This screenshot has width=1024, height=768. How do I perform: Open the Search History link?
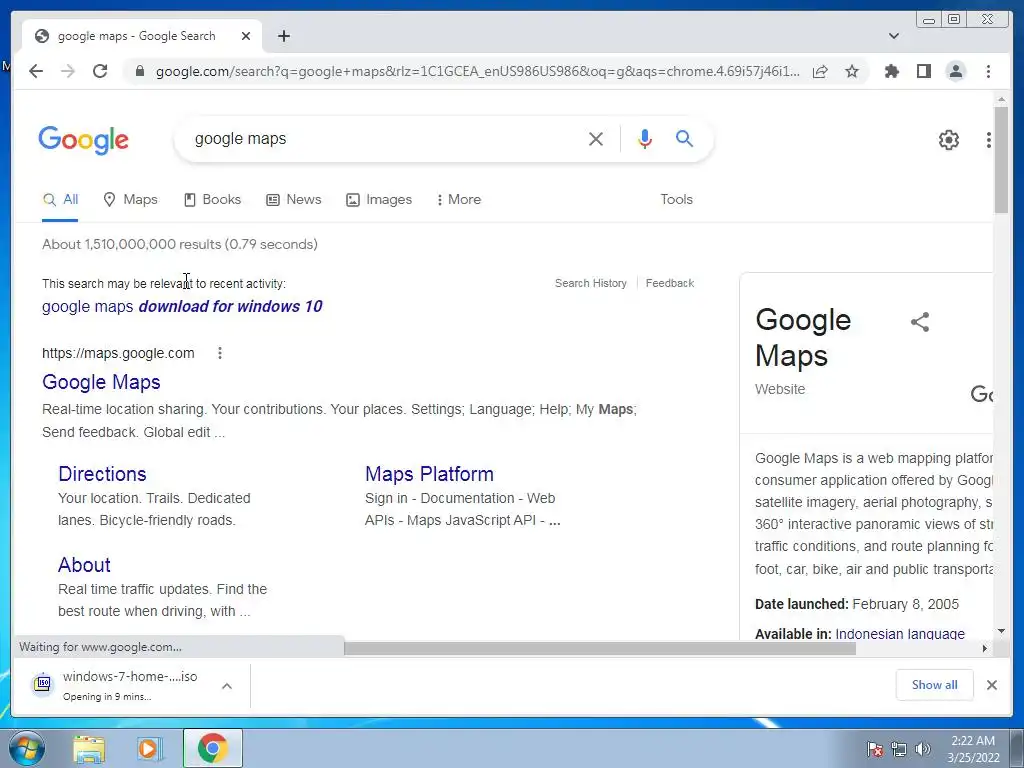[590, 283]
